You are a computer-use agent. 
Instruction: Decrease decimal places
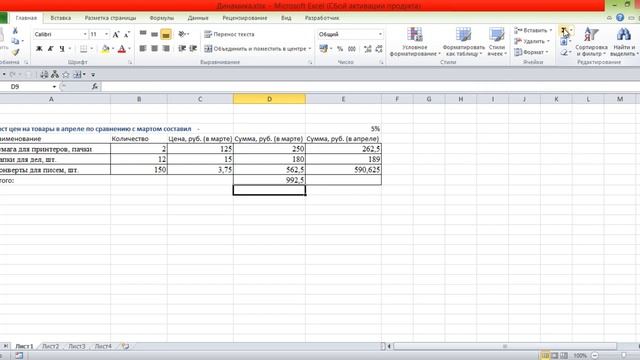379,49
